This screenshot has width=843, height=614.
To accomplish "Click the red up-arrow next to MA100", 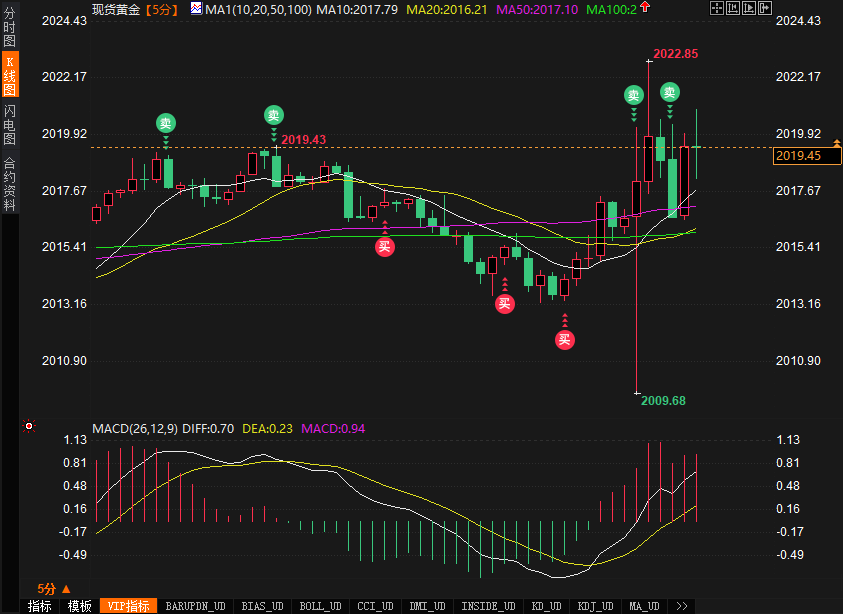I will tap(643, 8).
